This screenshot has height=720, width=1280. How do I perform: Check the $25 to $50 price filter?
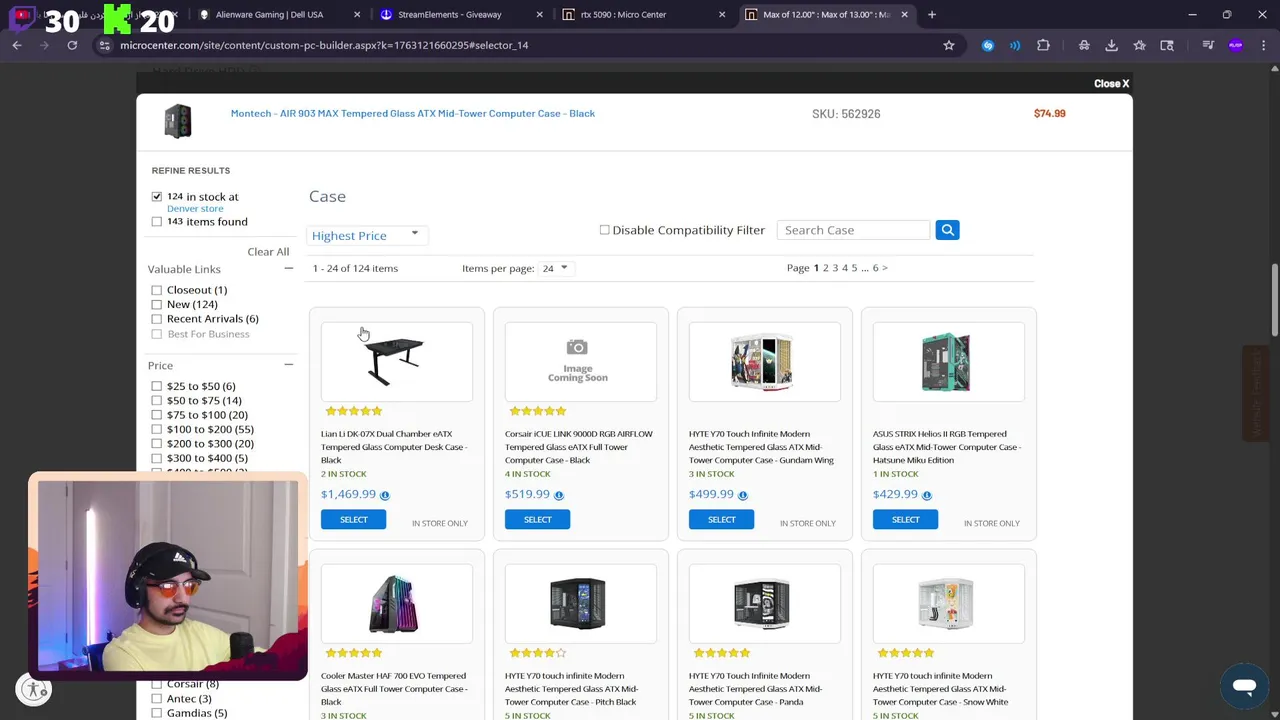coord(156,386)
